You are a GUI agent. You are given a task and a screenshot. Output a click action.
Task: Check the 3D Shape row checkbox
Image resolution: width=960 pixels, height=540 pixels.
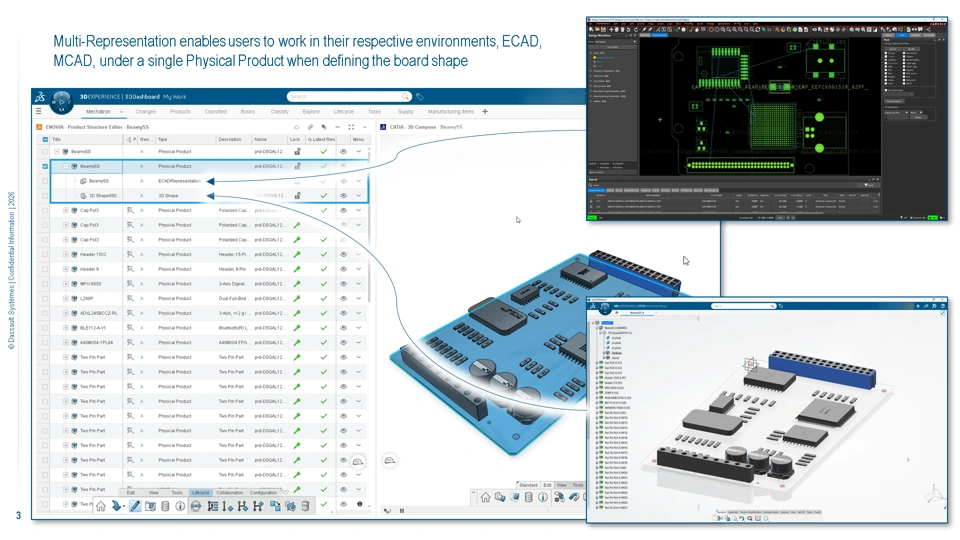click(x=45, y=195)
